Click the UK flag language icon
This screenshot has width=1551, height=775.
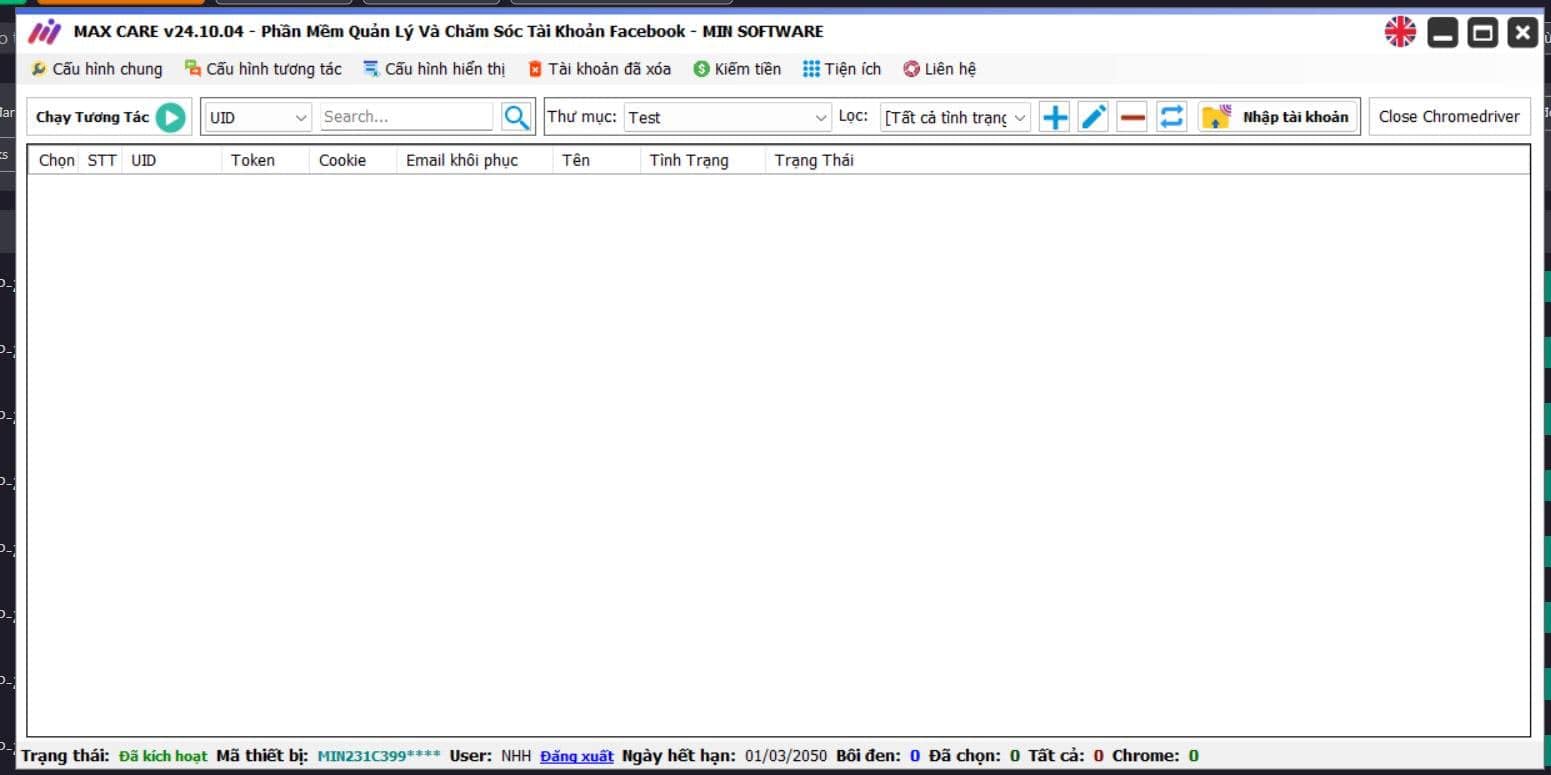[x=1400, y=32]
